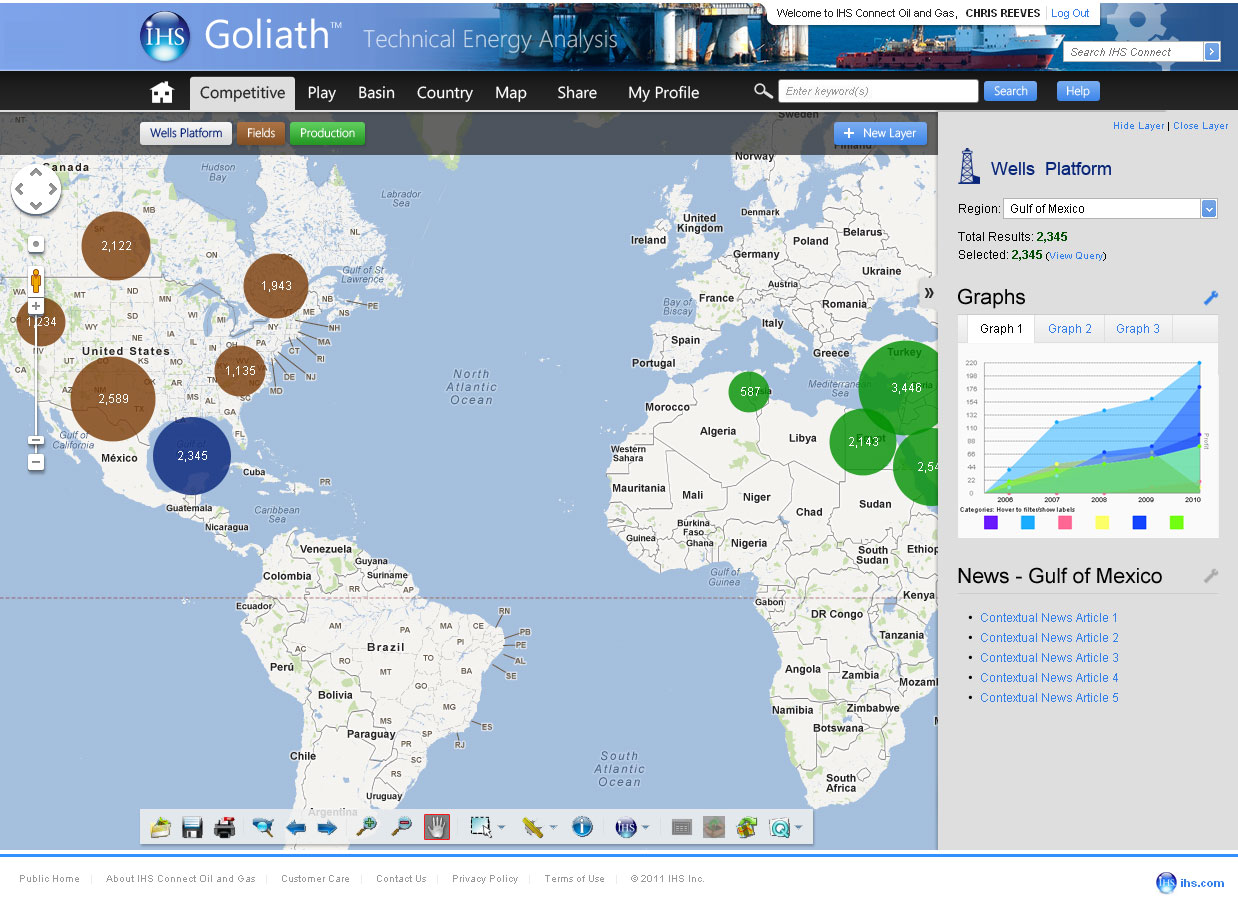Viewport: 1238px width, 907px height.
Task: Click the binoculars search toolbar icon
Action: click(x=263, y=827)
